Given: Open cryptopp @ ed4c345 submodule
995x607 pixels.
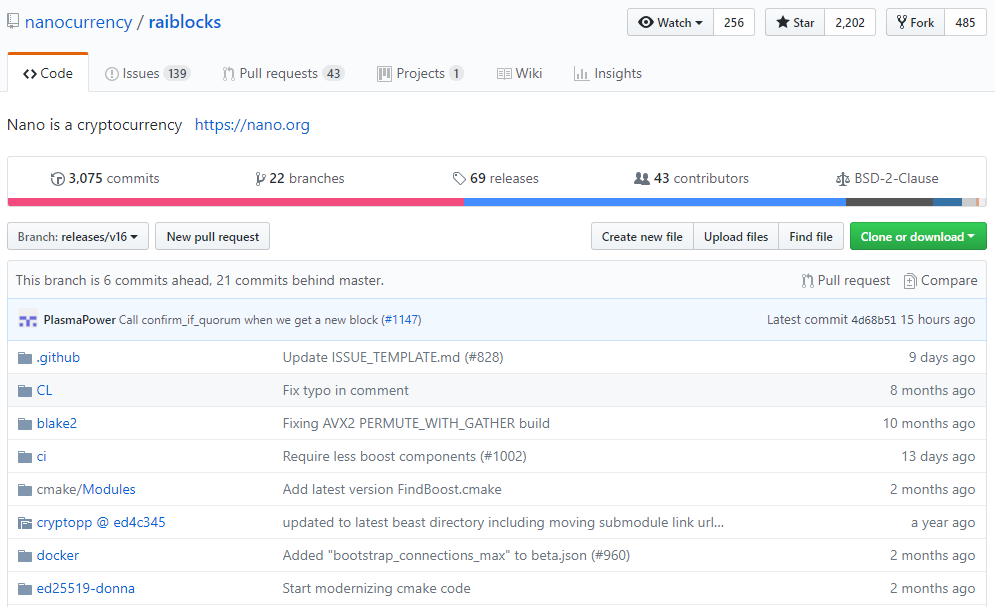Looking at the screenshot, I should [x=101, y=523].
